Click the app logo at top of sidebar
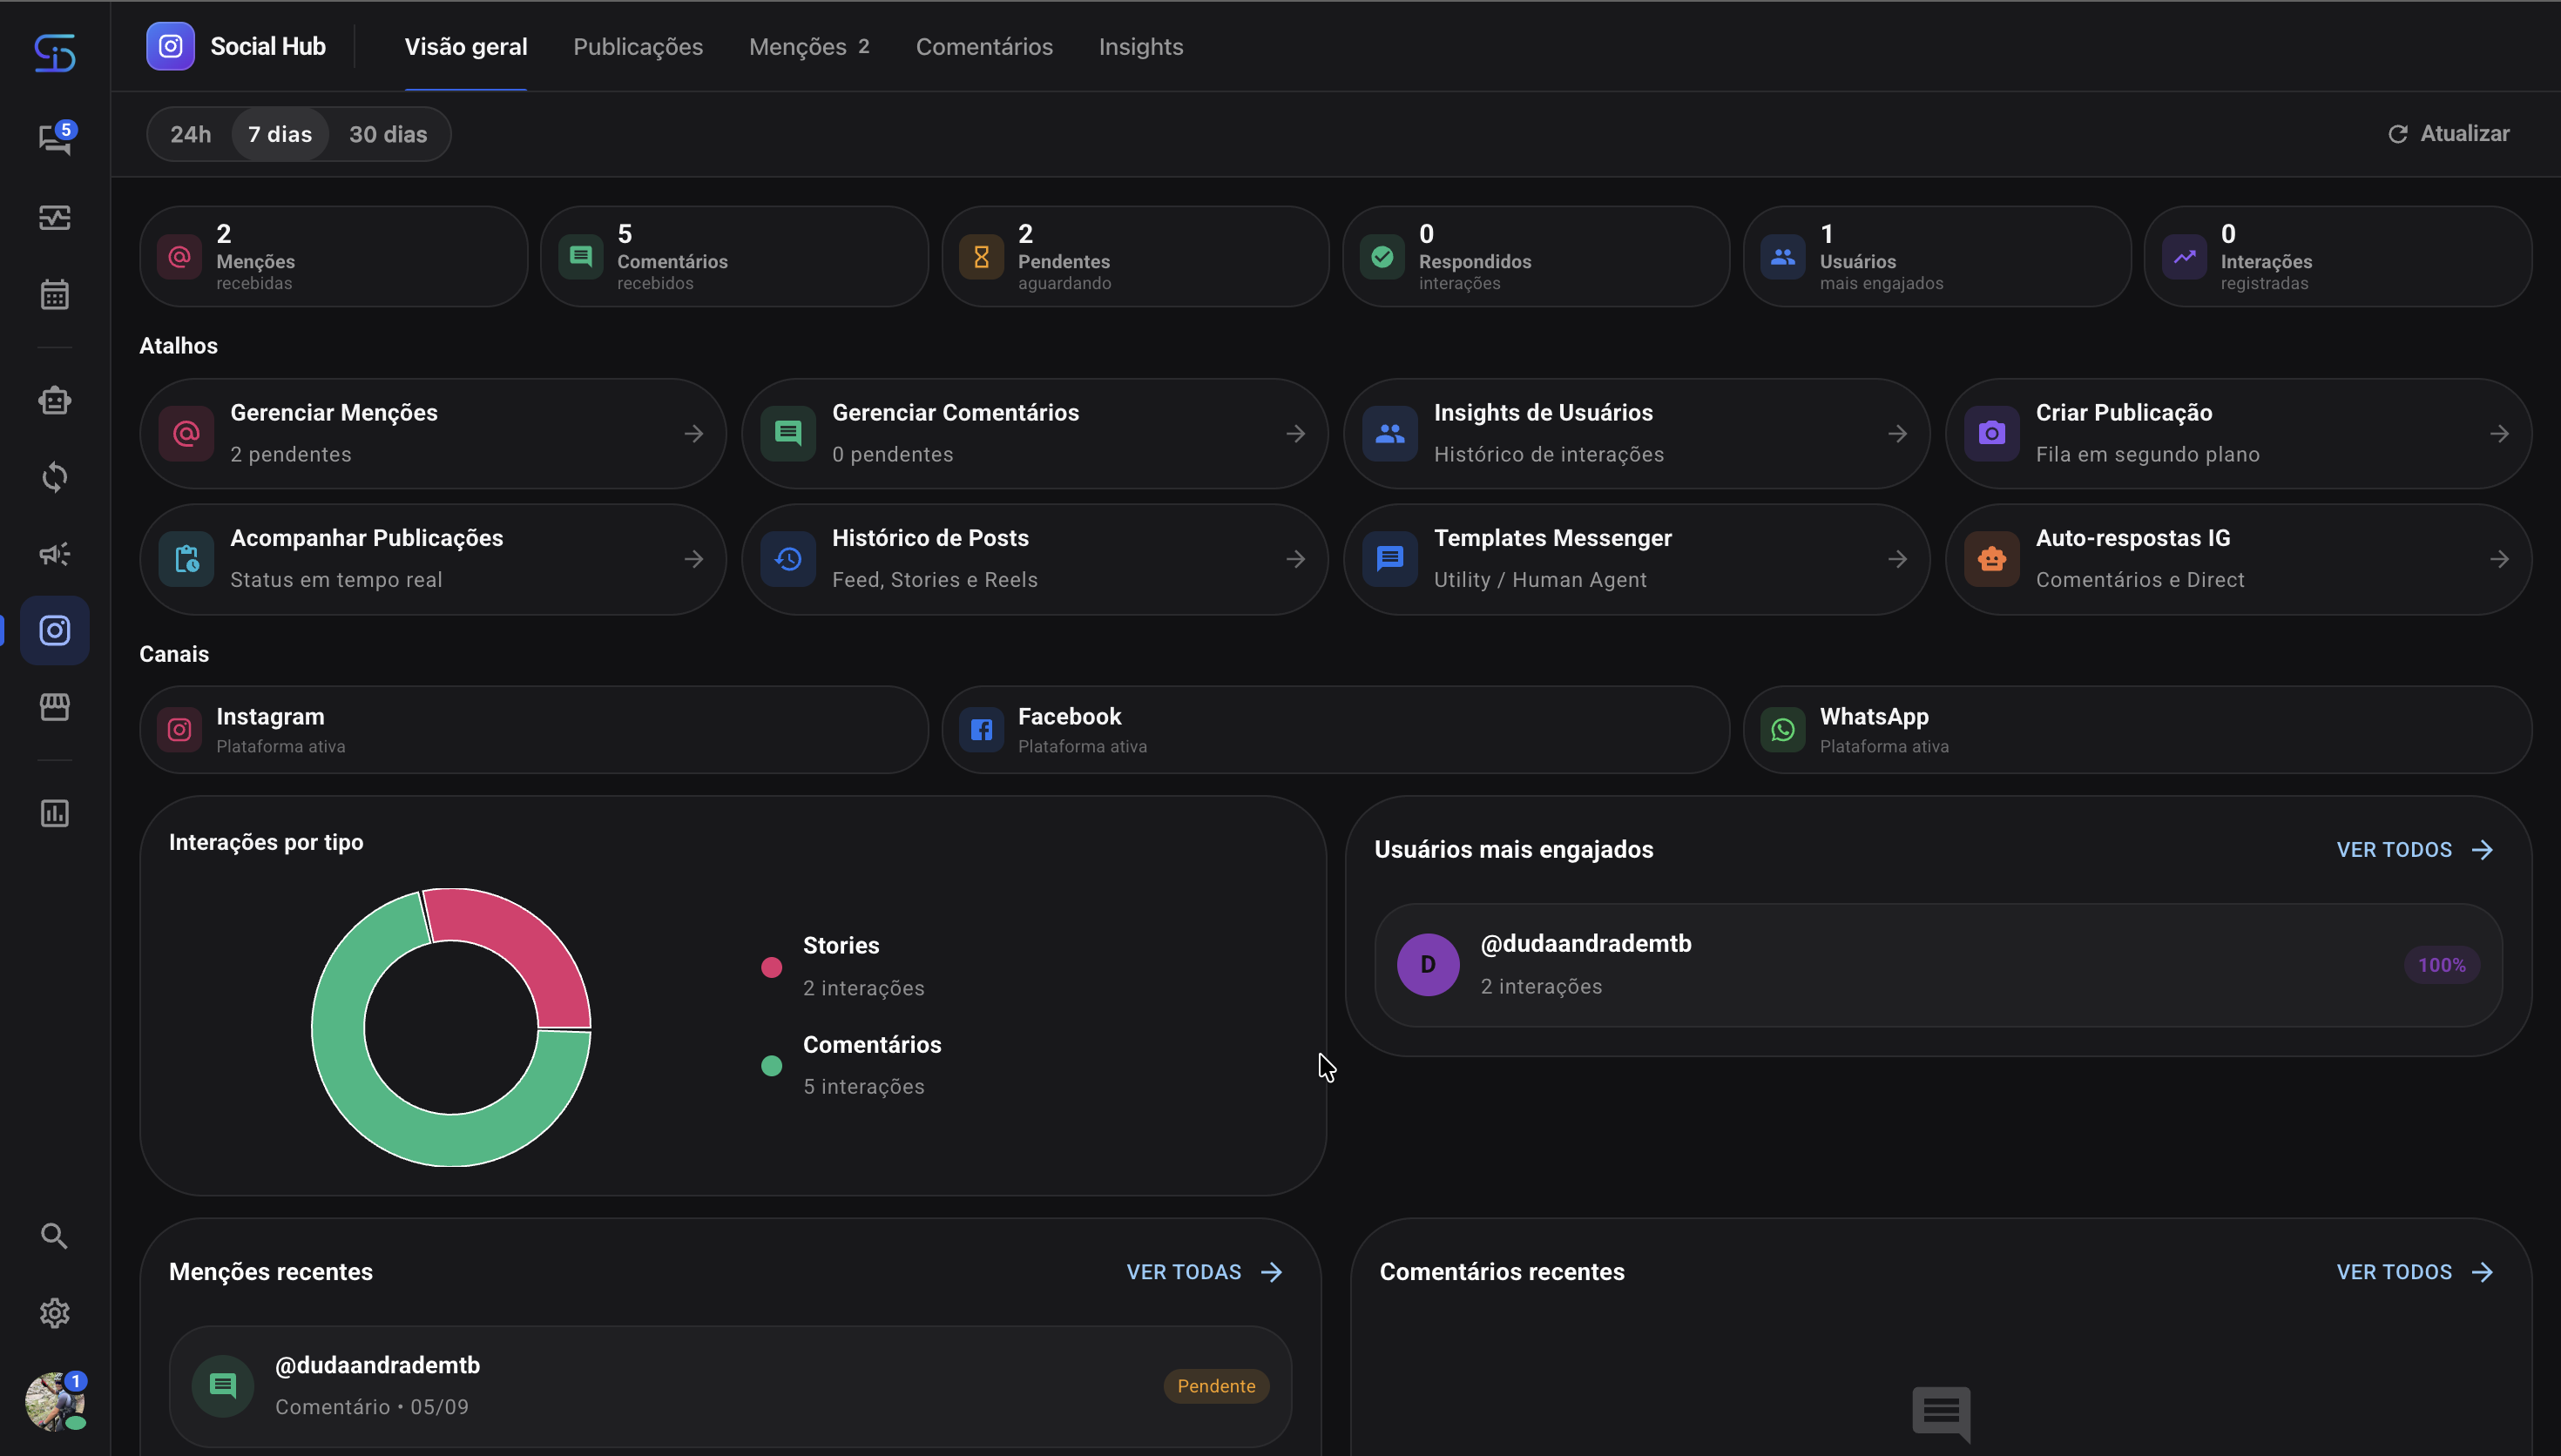This screenshot has height=1456, width=2561. coord(55,53)
